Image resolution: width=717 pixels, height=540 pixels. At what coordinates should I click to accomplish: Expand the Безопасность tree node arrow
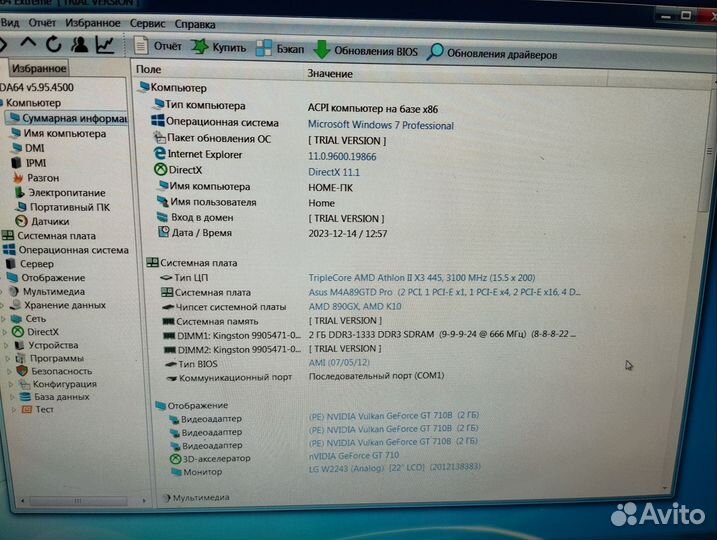pos(10,371)
